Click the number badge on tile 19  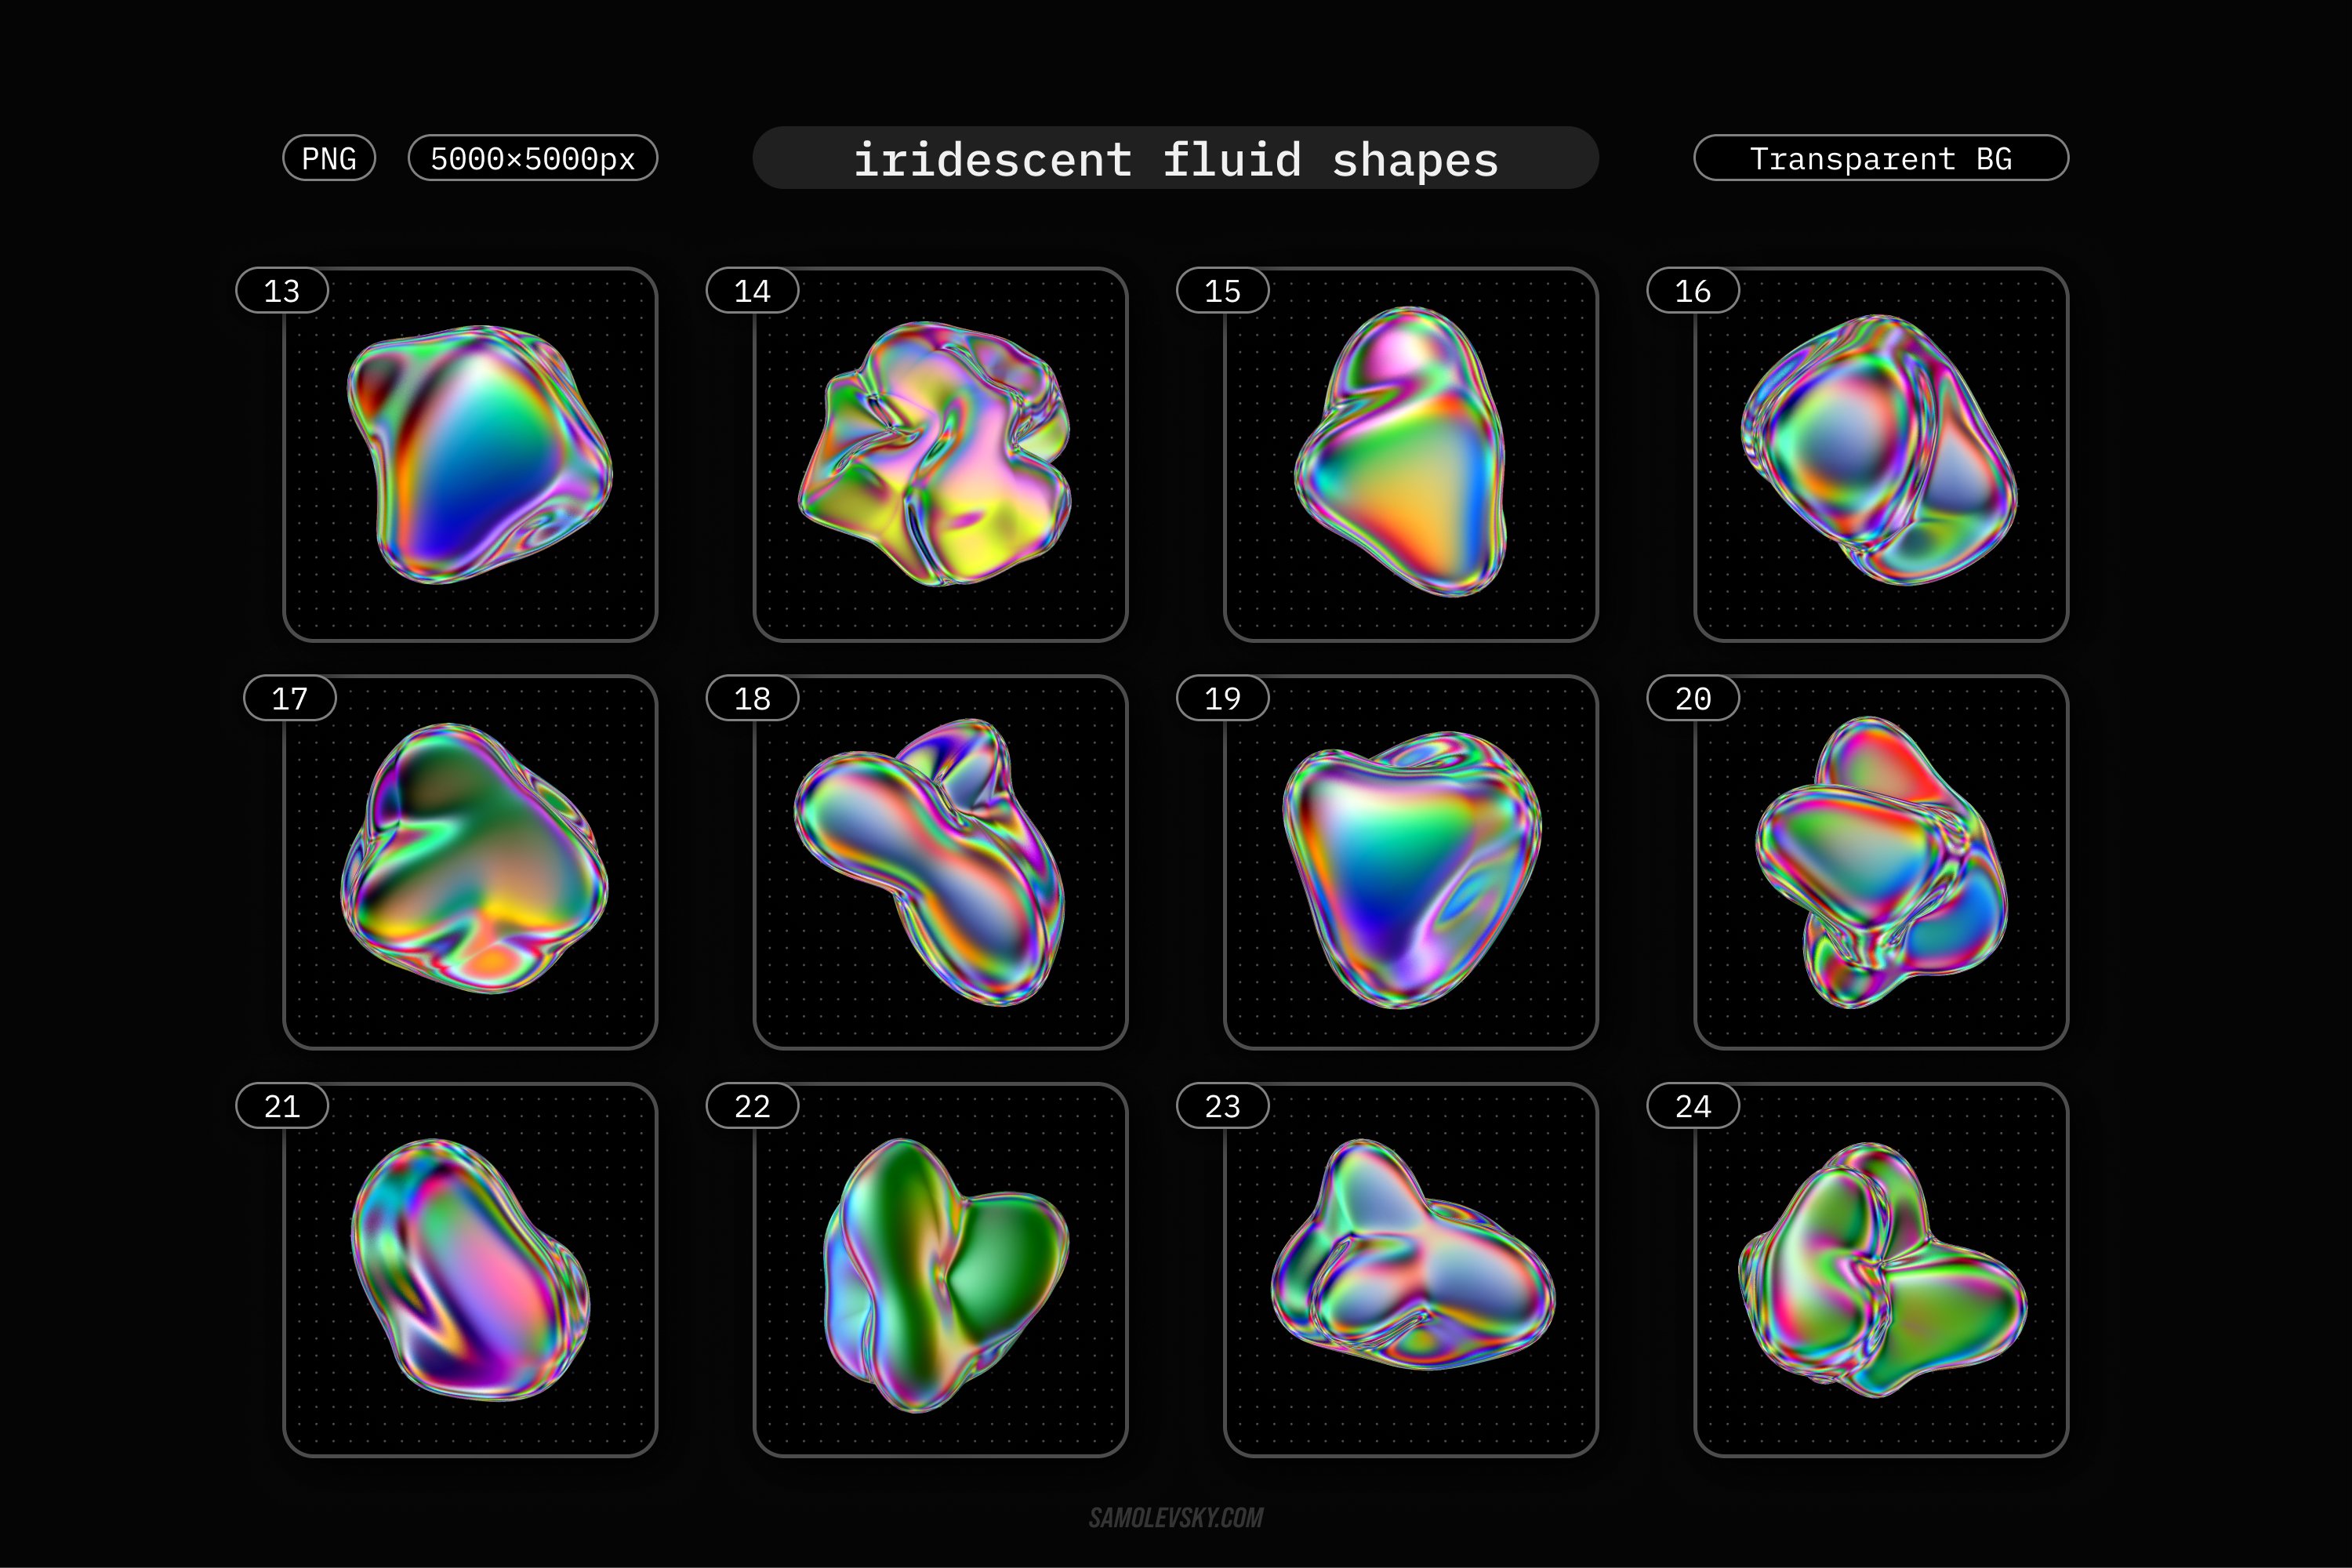coord(1222,698)
